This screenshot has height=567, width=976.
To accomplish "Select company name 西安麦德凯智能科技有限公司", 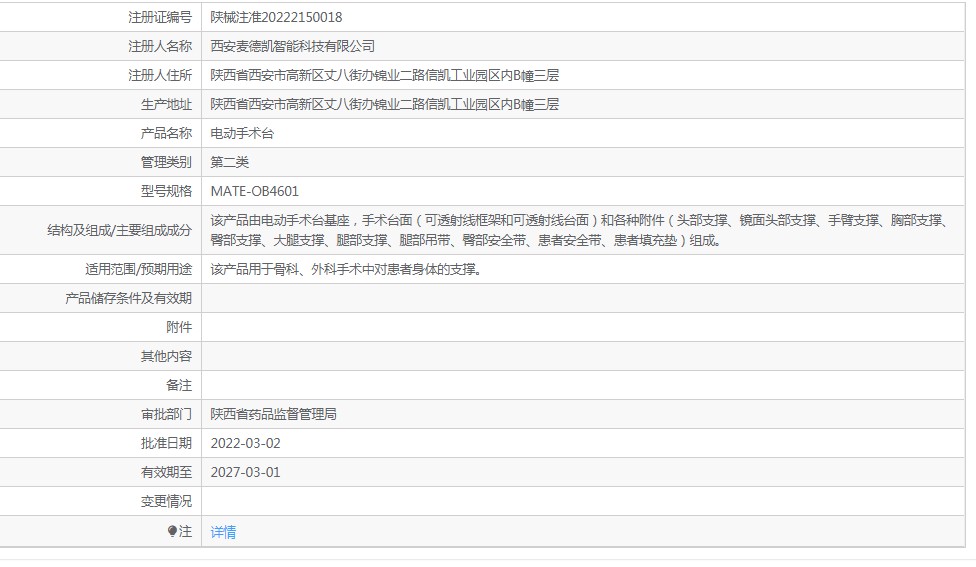I will pyautogui.click(x=293, y=46).
